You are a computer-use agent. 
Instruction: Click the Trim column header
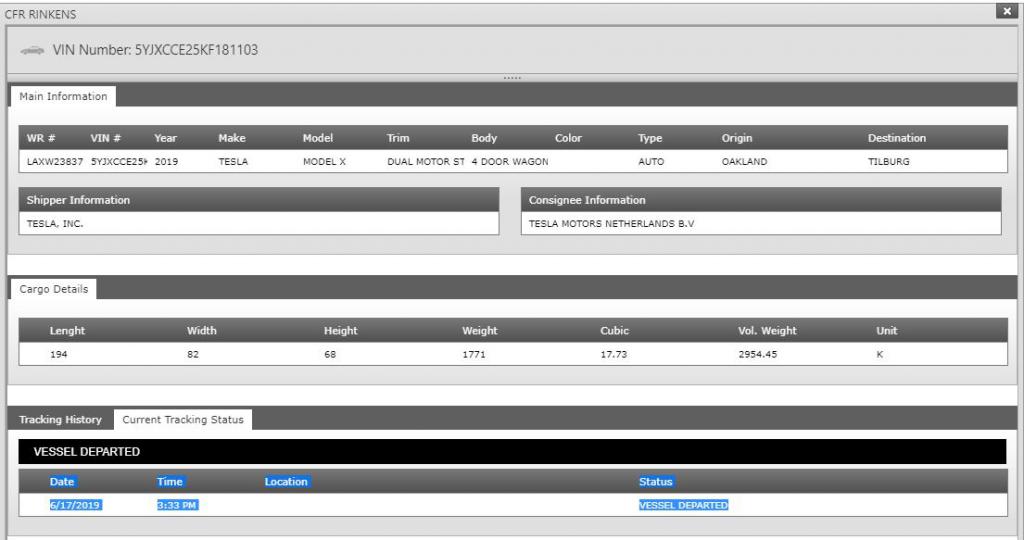[x=398, y=138]
